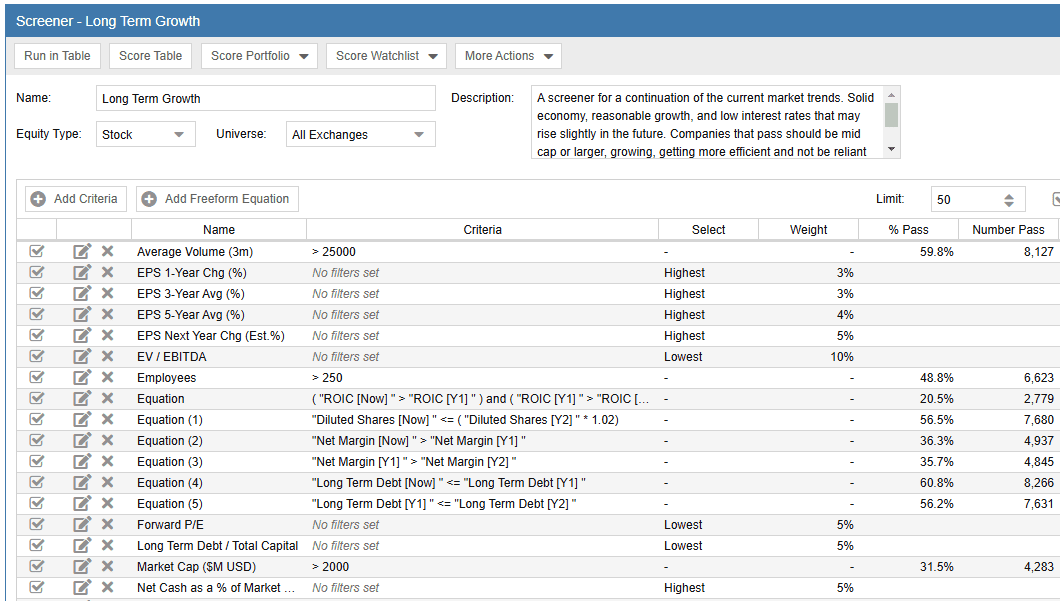Viewport: 1060px width, 601px height.
Task: Edit the EPS Next Year Chg criterion
Action: [82, 335]
